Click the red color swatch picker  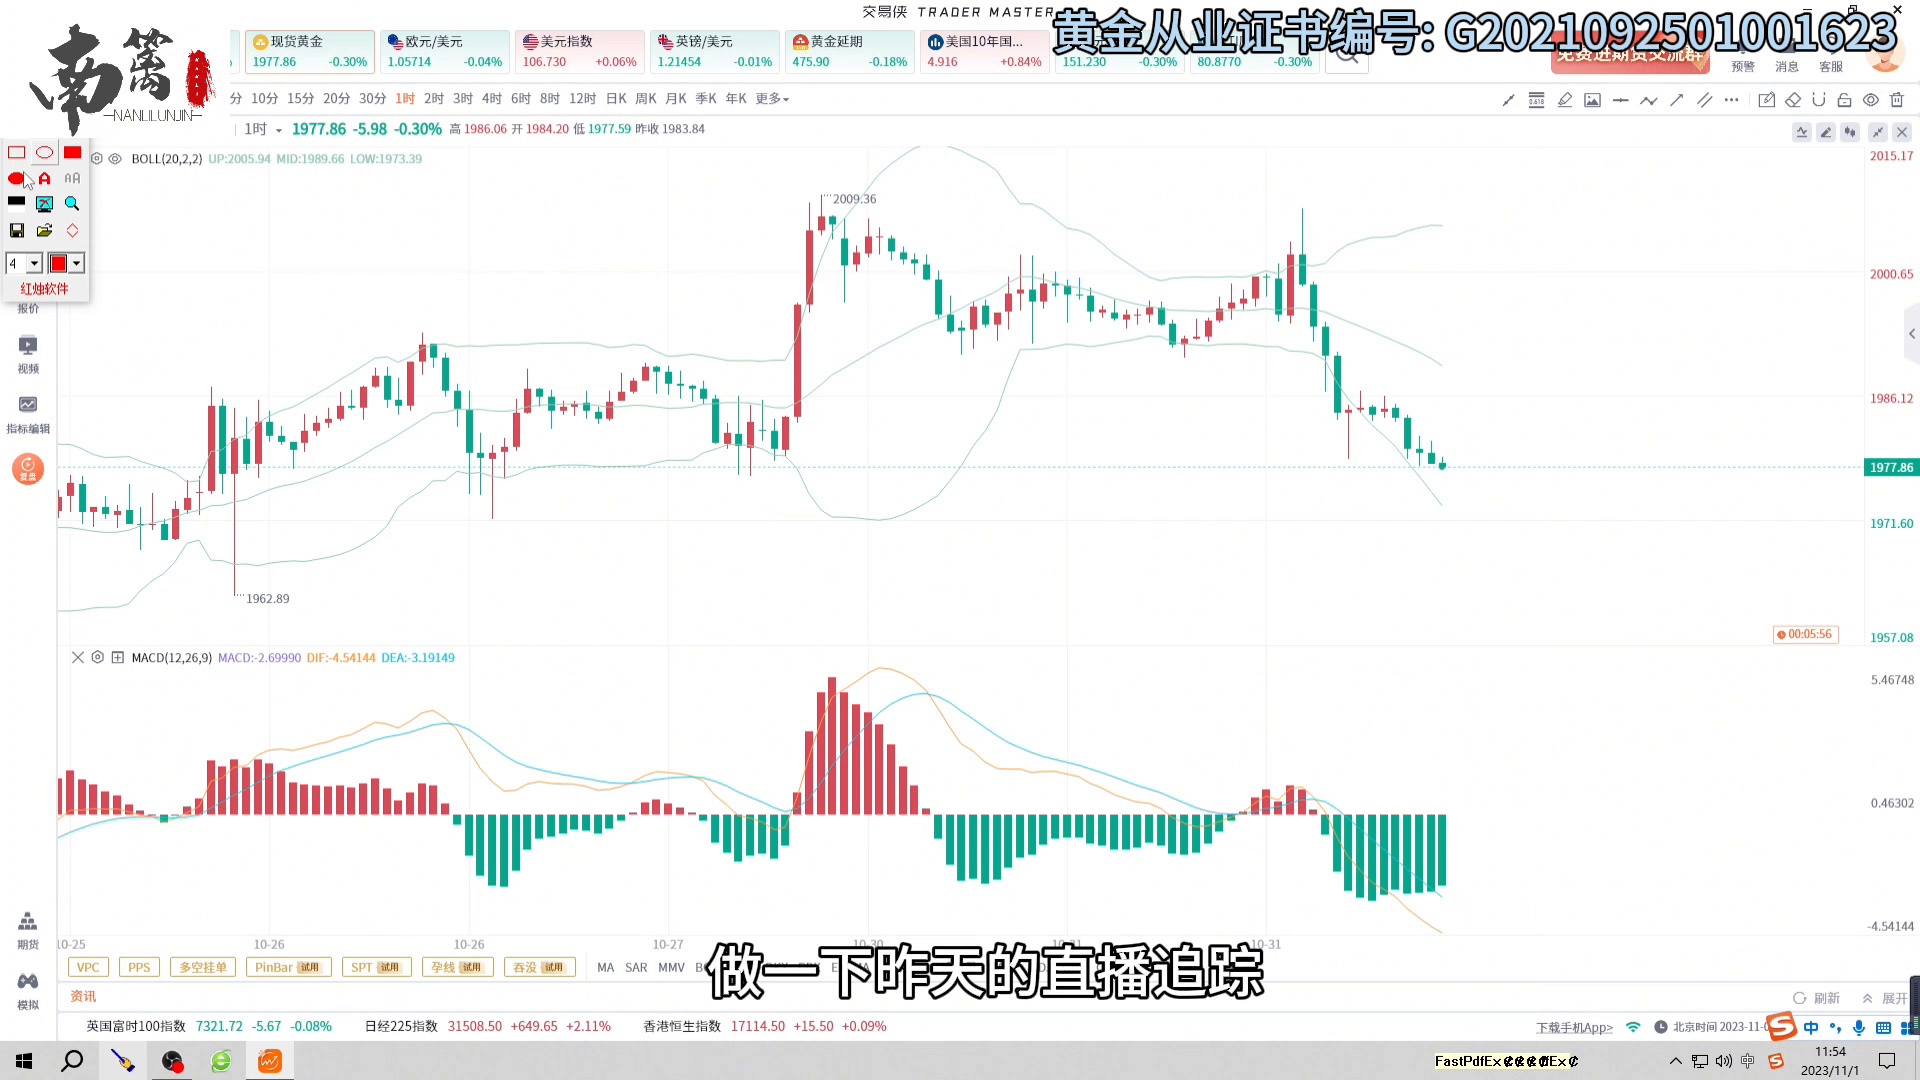click(x=58, y=264)
